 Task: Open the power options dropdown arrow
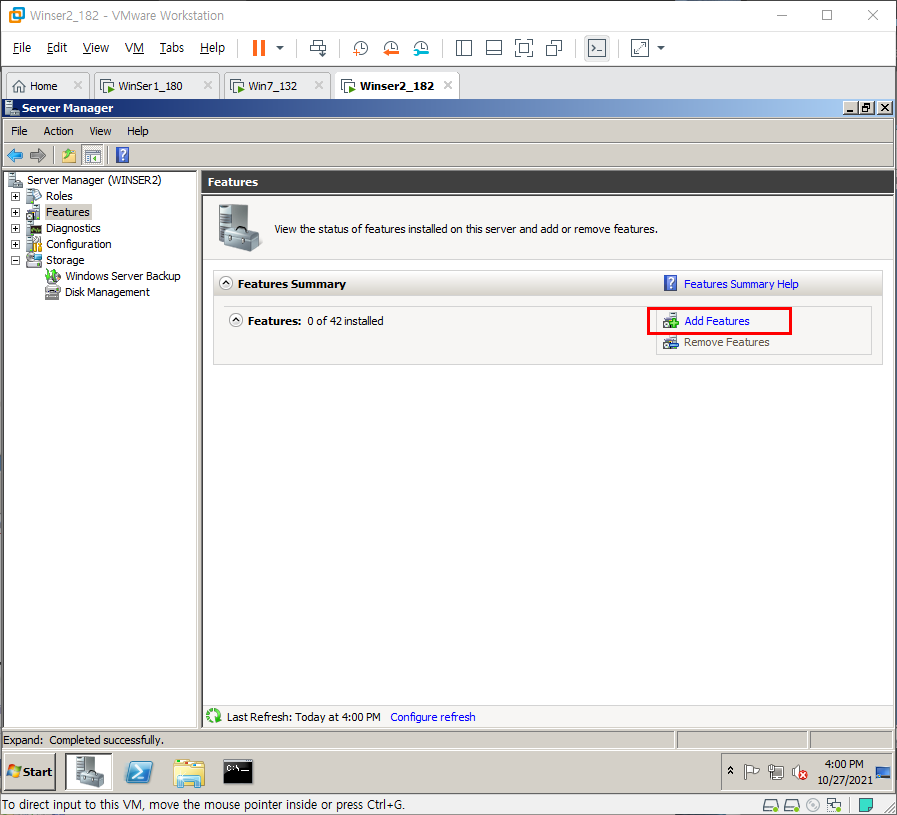pyautogui.click(x=280, y=48)
